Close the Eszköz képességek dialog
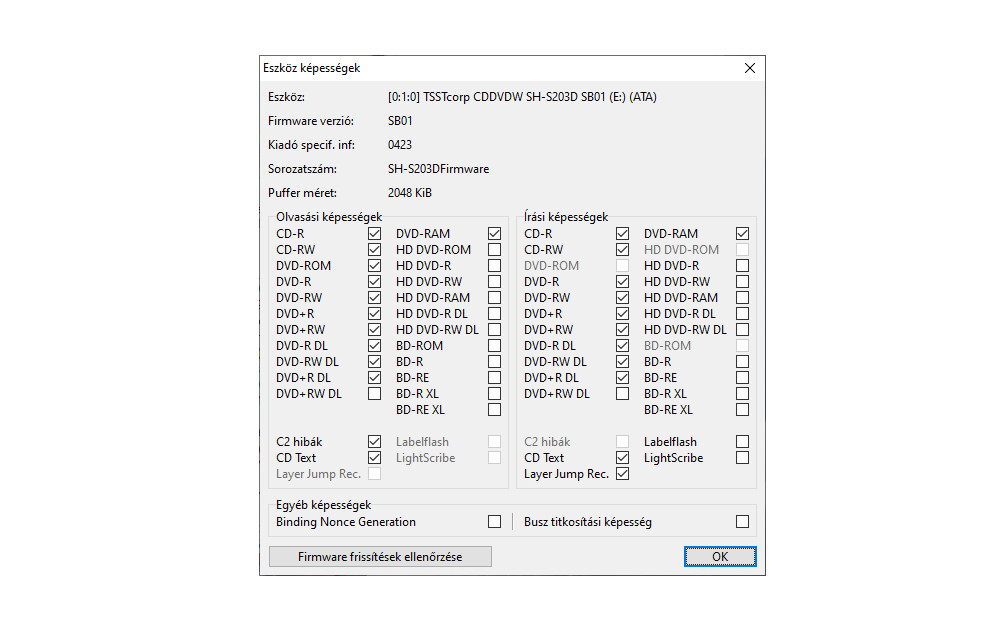The height and width of the screenshot is (640, 1000). coord(749,68)
